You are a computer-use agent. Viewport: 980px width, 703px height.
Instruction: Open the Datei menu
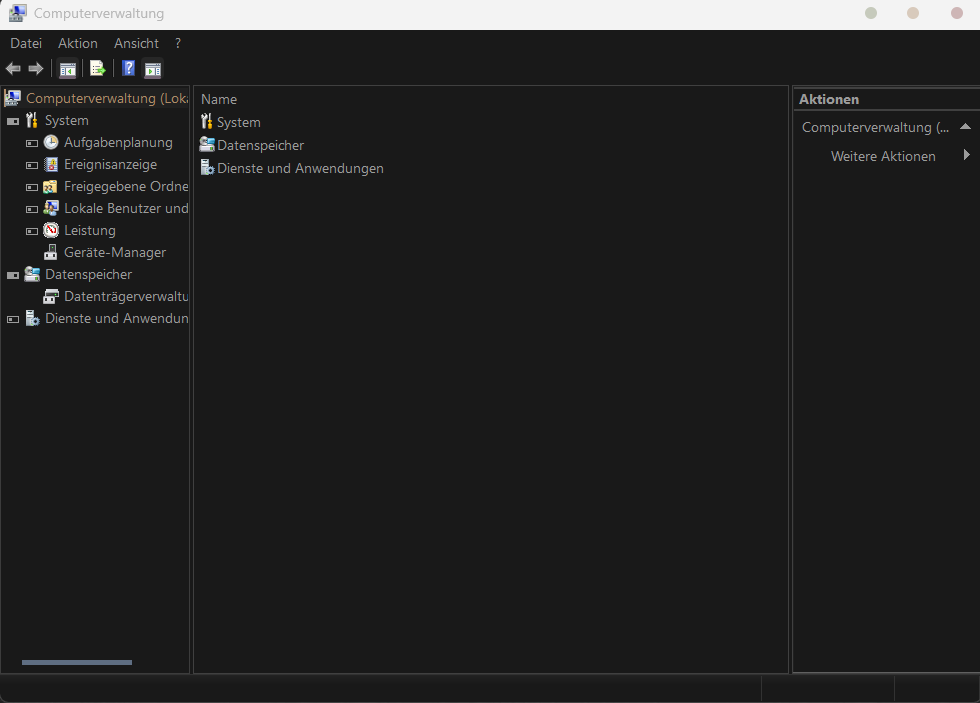[x=26, y=43]
